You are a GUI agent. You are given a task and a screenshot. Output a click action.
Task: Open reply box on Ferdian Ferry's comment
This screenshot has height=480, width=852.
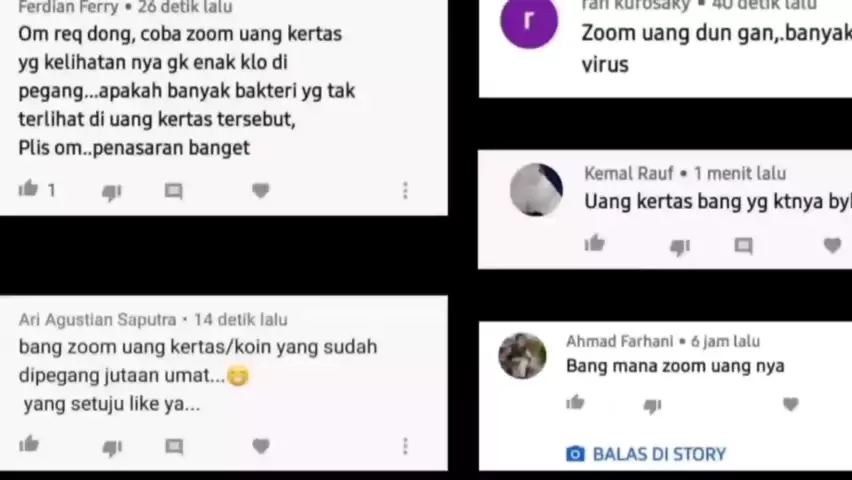point(174,191)
